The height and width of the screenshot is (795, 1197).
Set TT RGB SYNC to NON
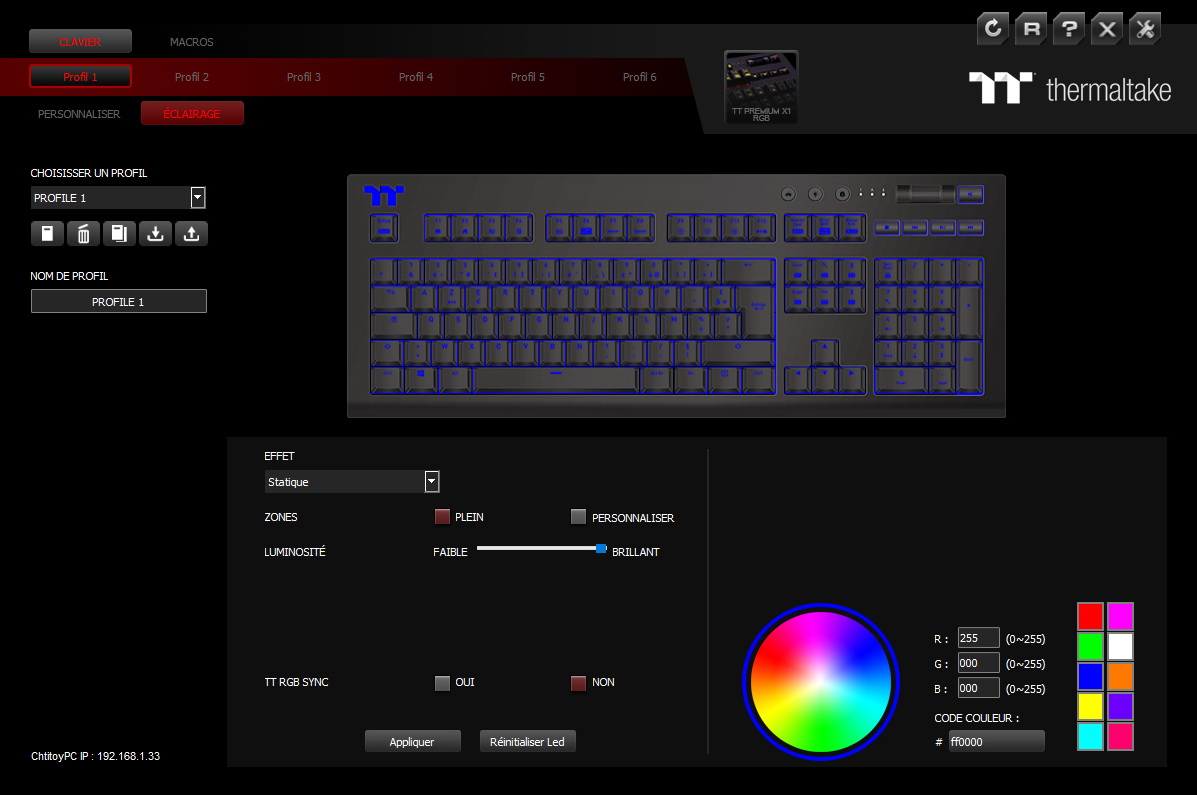578,682
